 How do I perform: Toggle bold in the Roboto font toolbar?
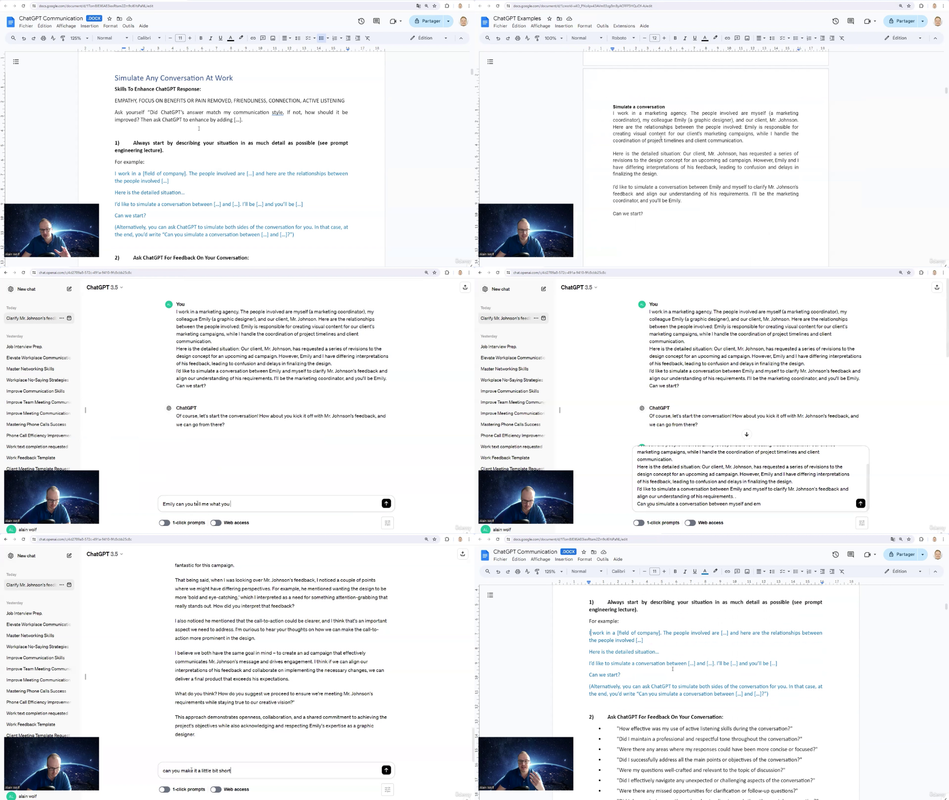(675, 38)
